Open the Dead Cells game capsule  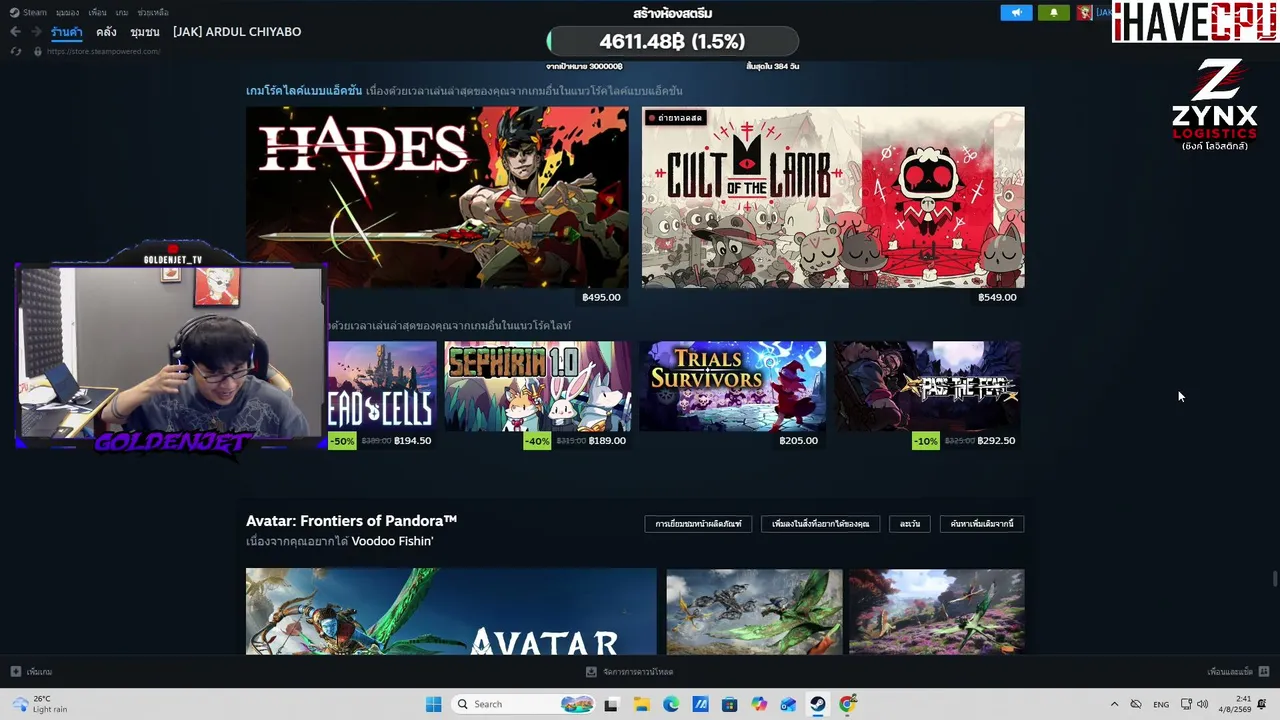tap(382, 386)
